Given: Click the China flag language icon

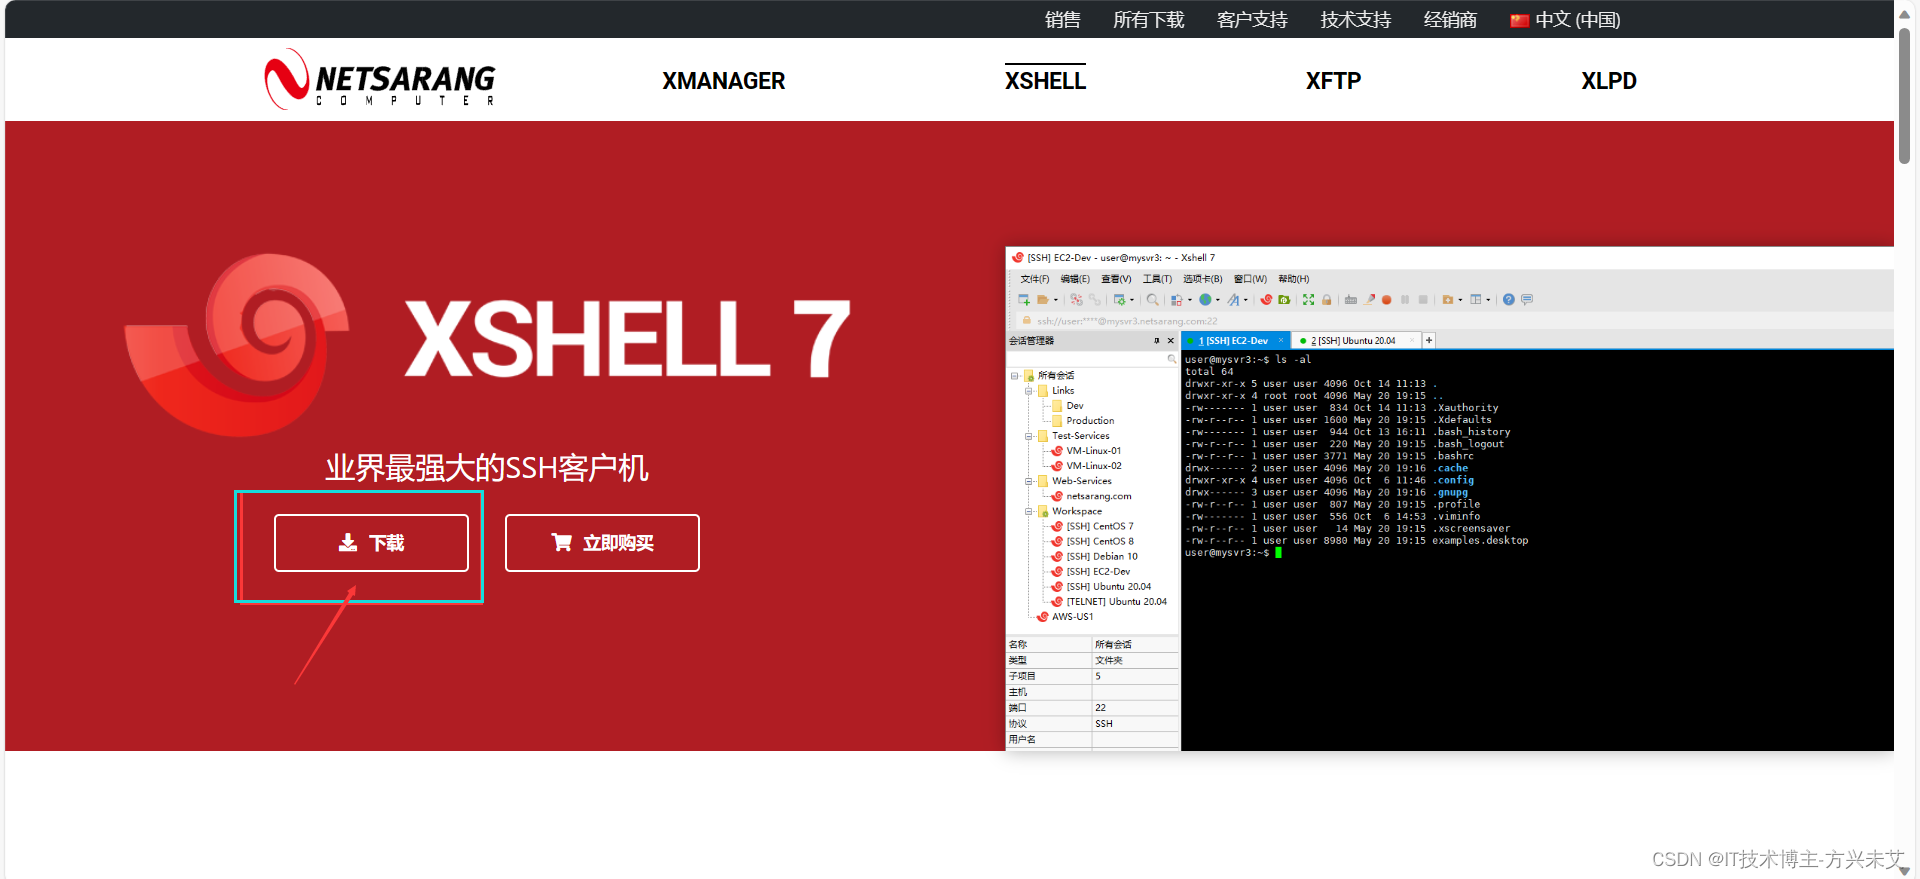Looking at the screenshot, I should pyautogui.click(x=1519, y=20).
